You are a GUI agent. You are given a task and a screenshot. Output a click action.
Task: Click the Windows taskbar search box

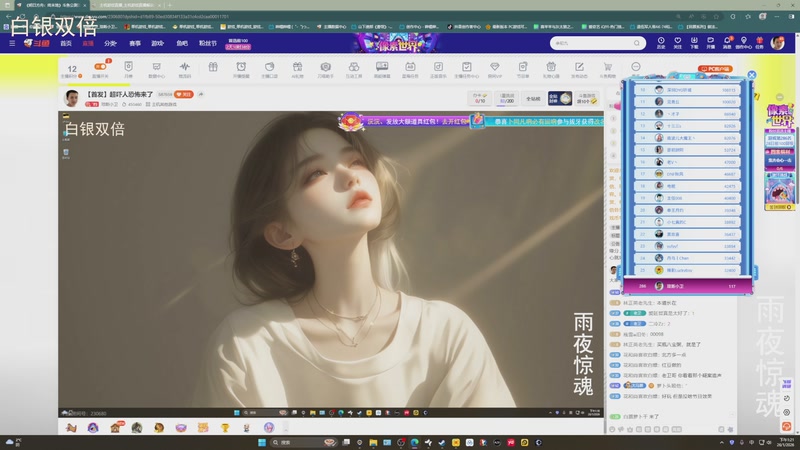tap(295, 442)
